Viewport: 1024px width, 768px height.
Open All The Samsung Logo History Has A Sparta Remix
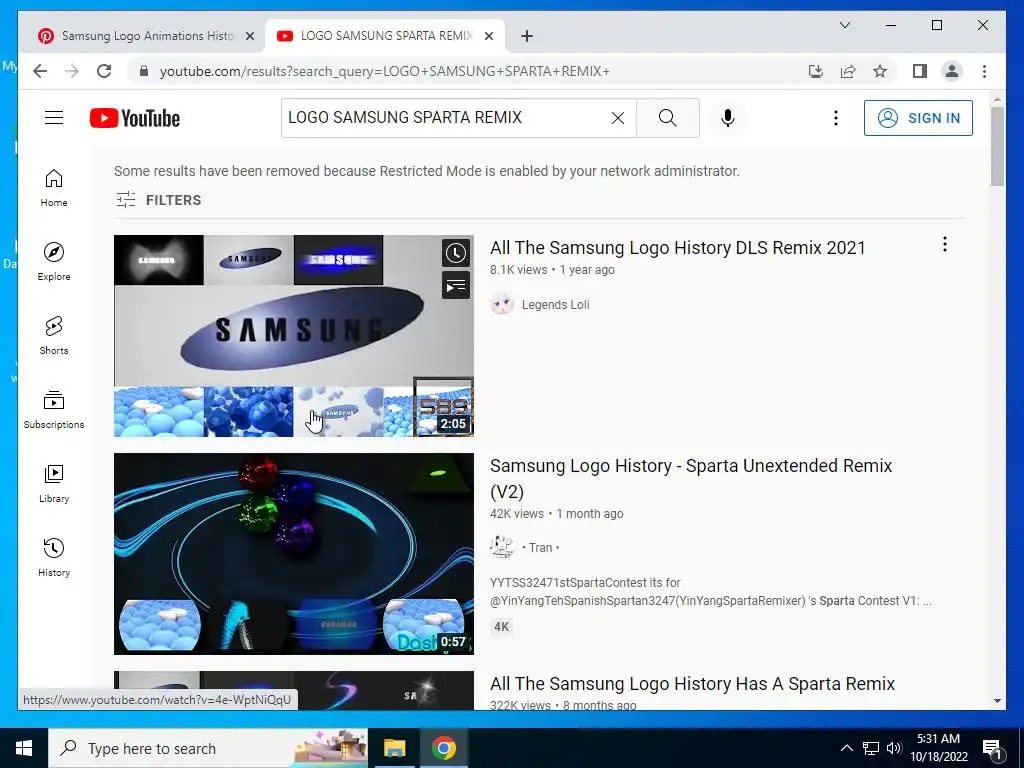click(692, 684)
